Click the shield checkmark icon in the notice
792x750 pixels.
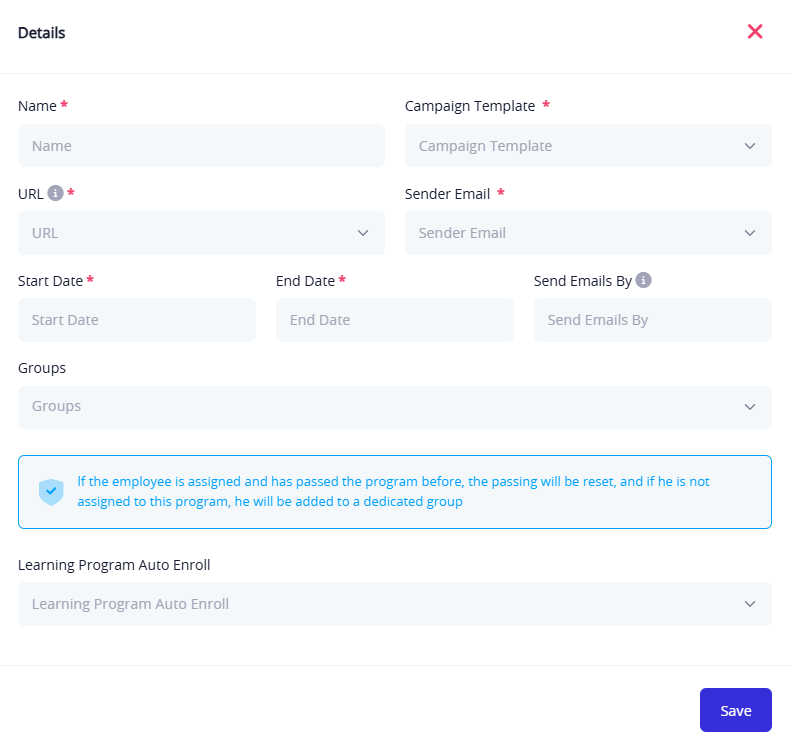[51, 492]
